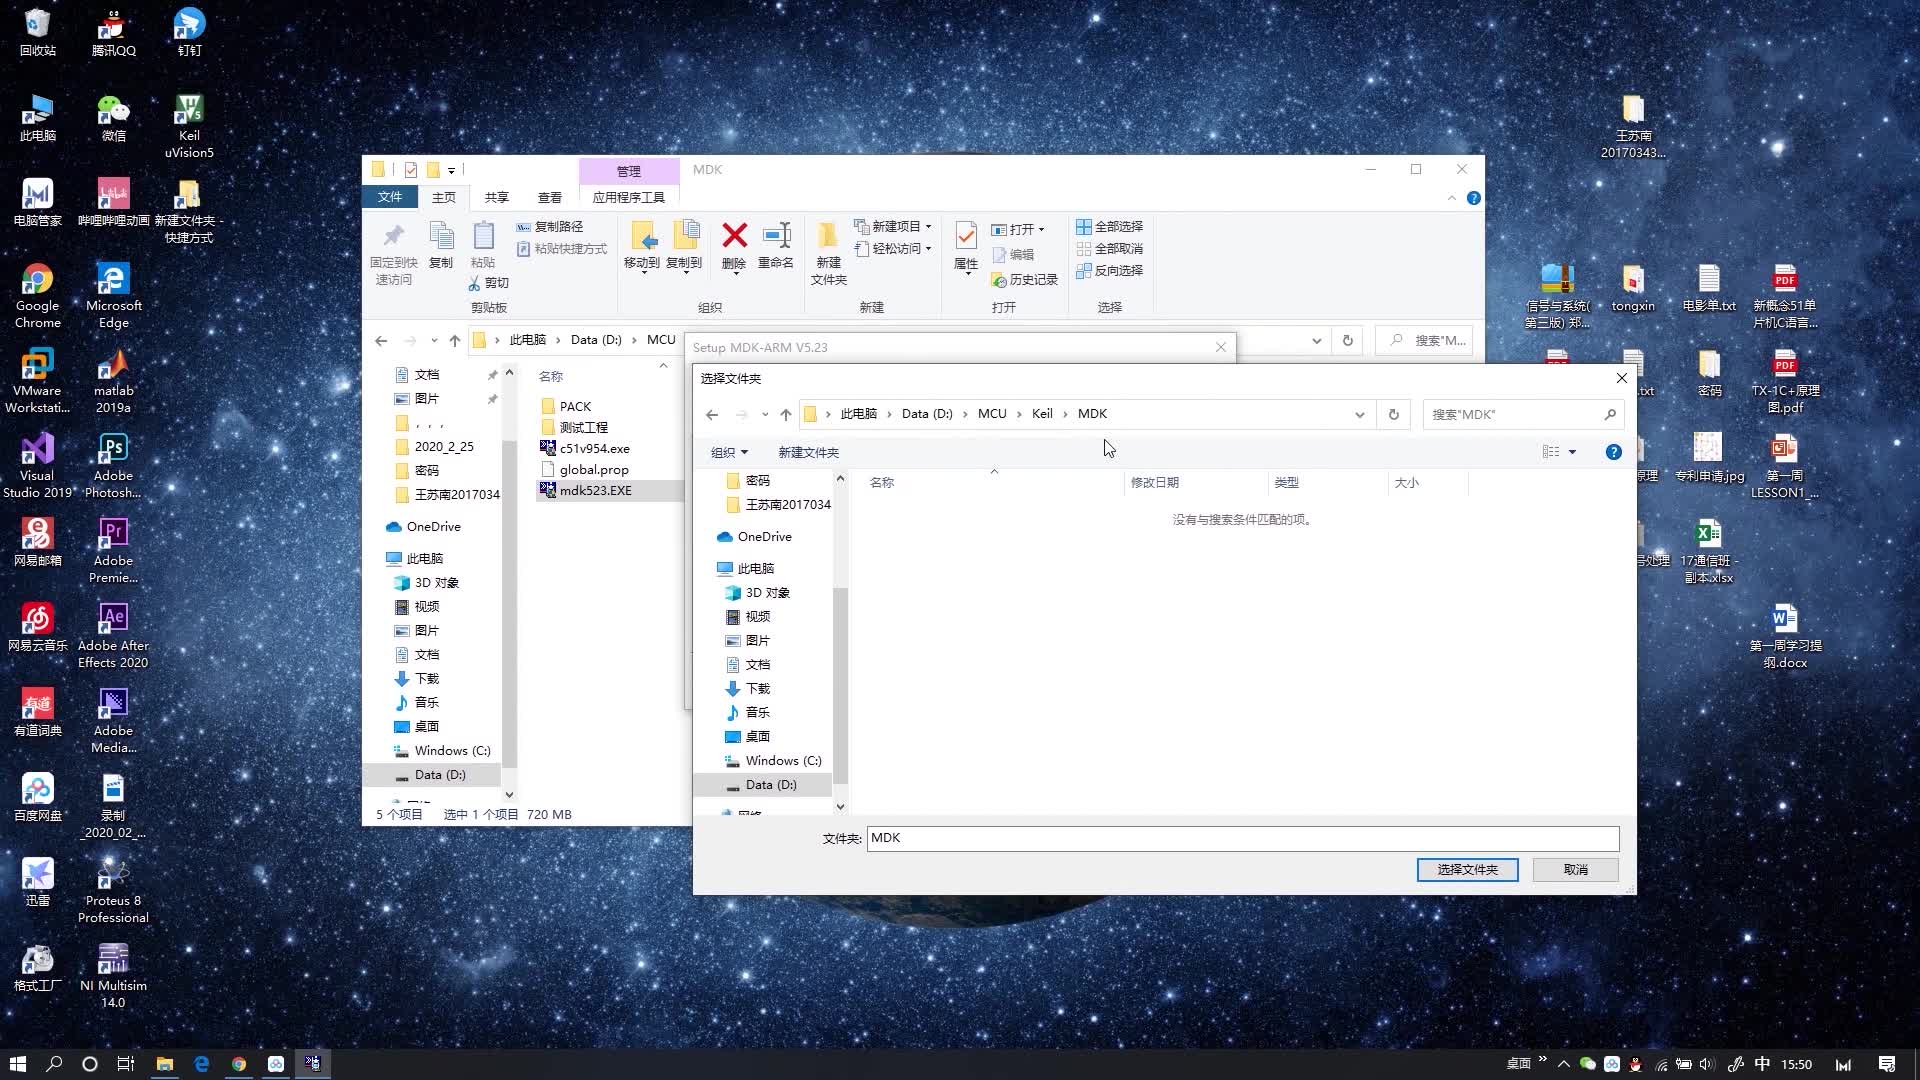Click the folder name input field
Screen dimensions: 1920x1080
[1242, 838]
